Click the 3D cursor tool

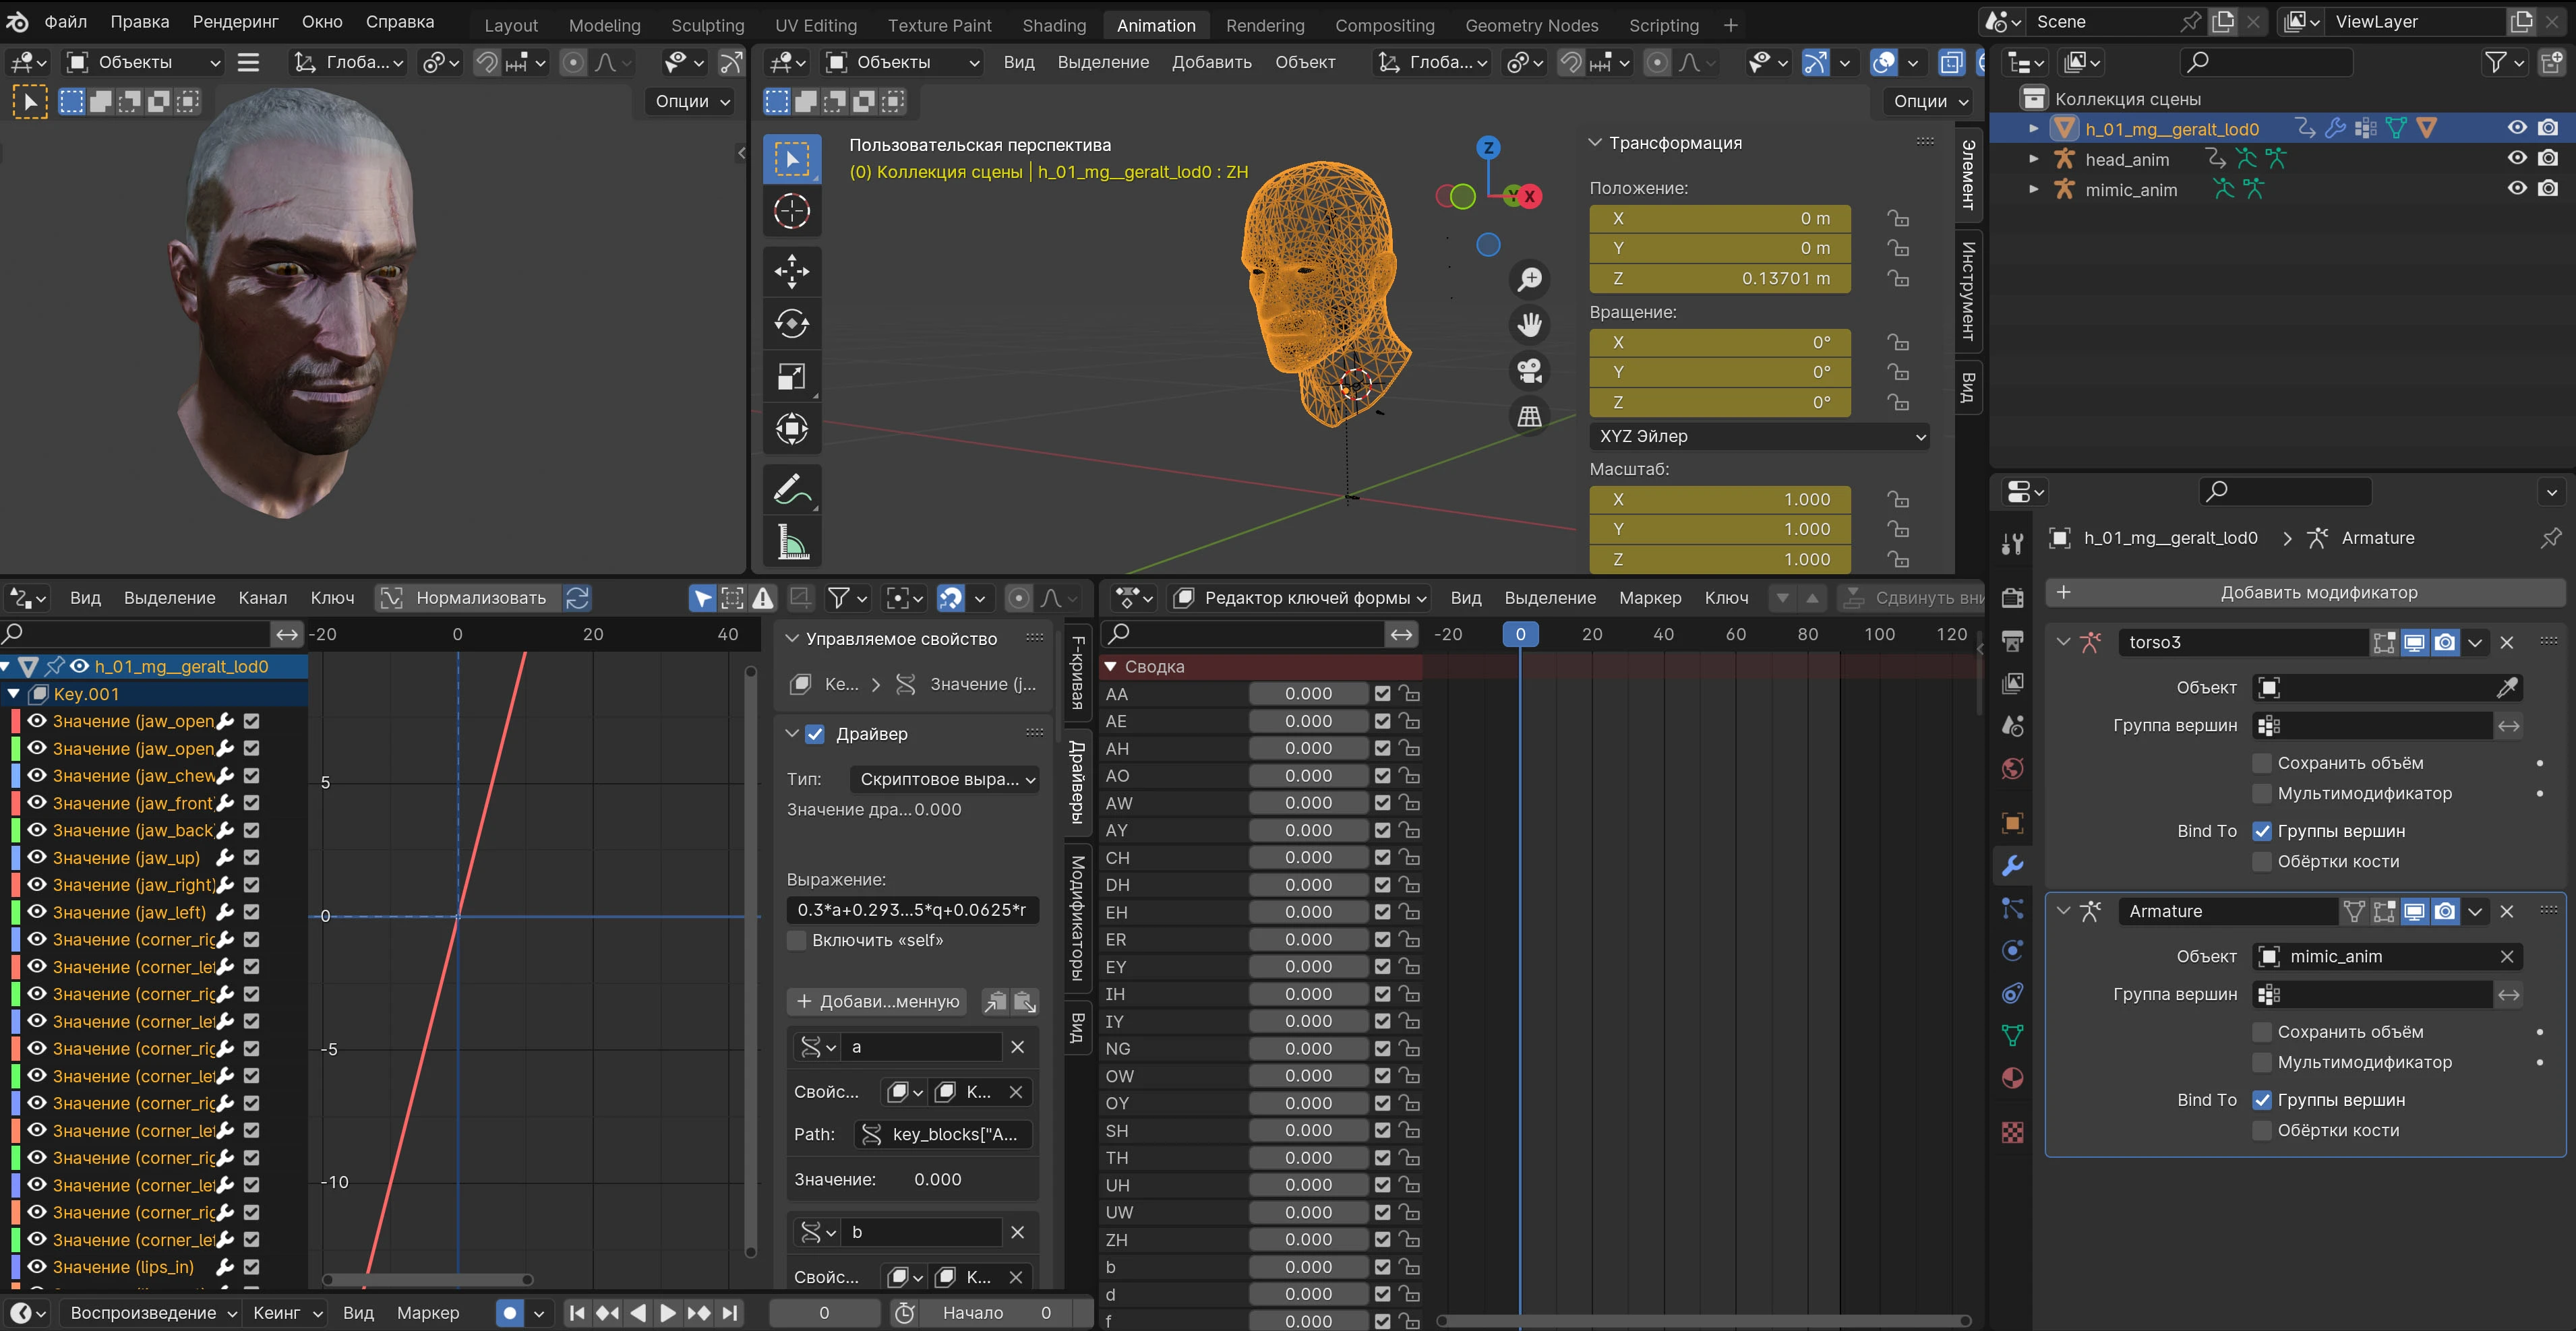[791, 211]
